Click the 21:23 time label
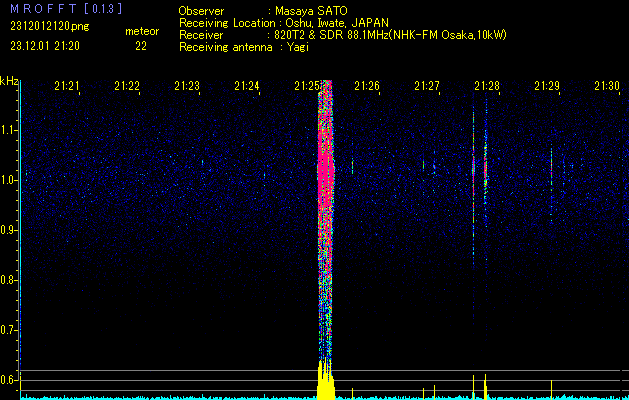 (187, 87)
